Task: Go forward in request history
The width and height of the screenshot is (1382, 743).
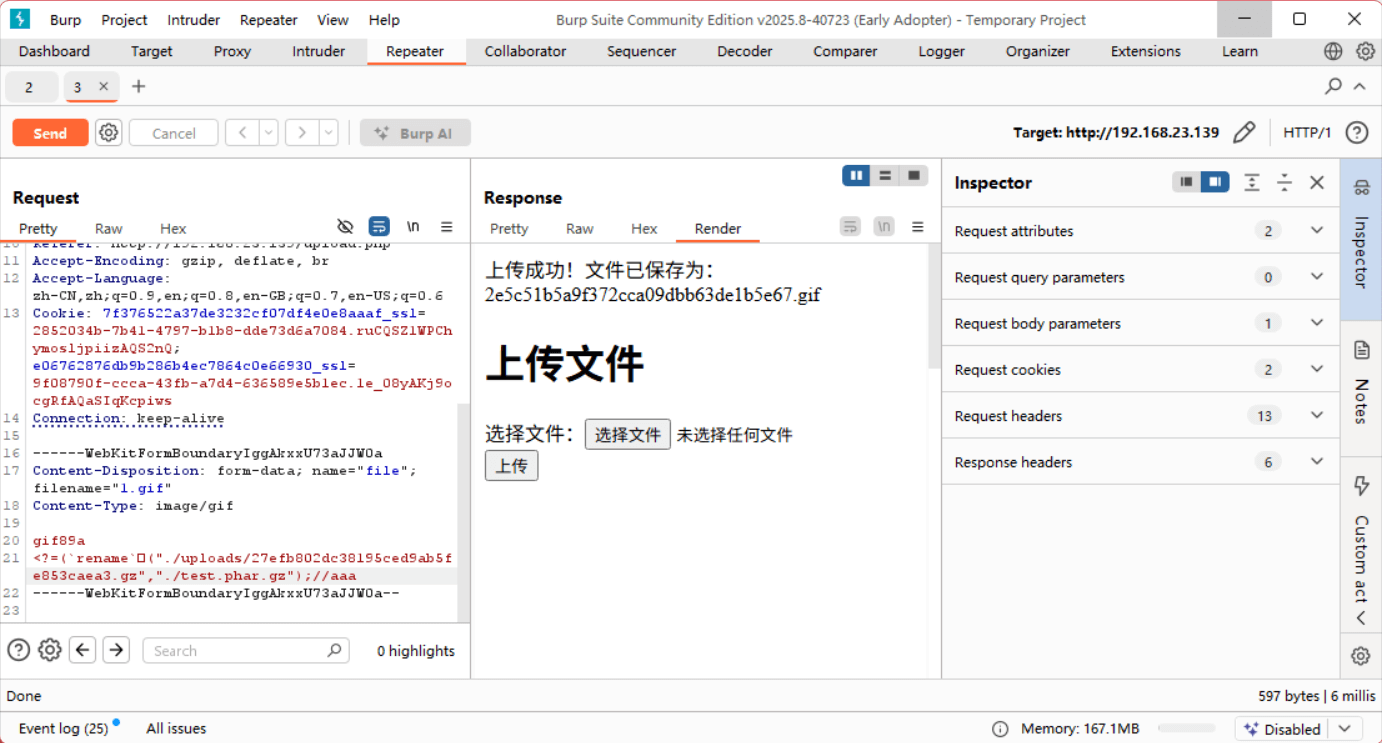Action: click(x=302, y=133)
